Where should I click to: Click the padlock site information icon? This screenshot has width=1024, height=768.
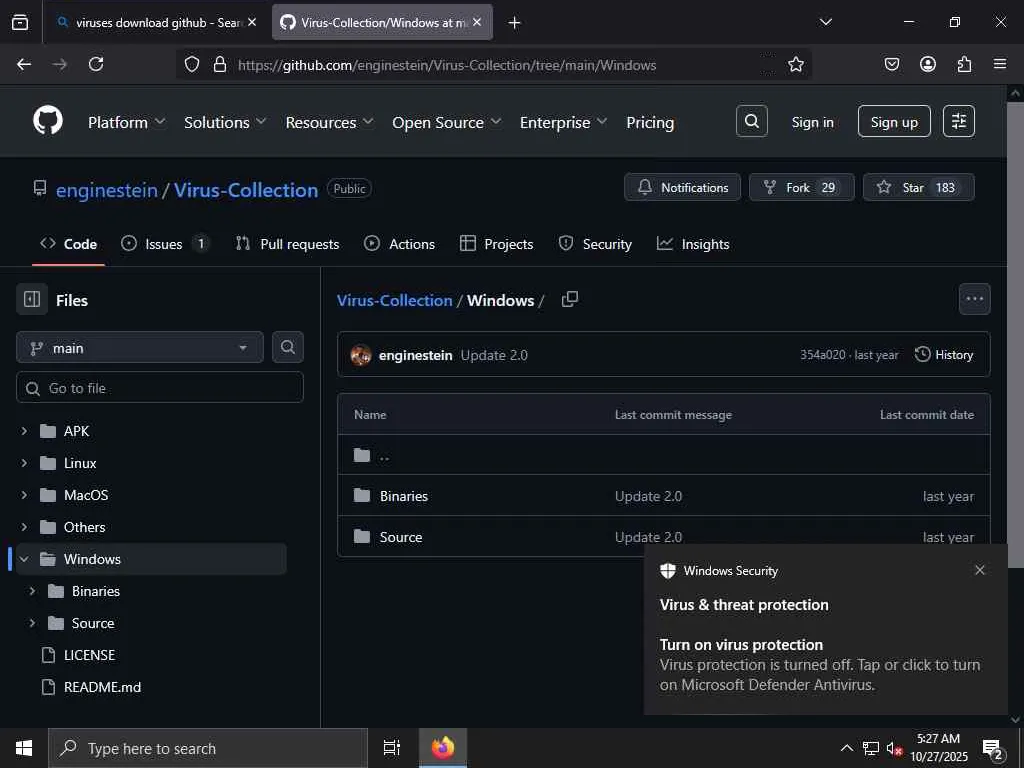tap(220, 64)
